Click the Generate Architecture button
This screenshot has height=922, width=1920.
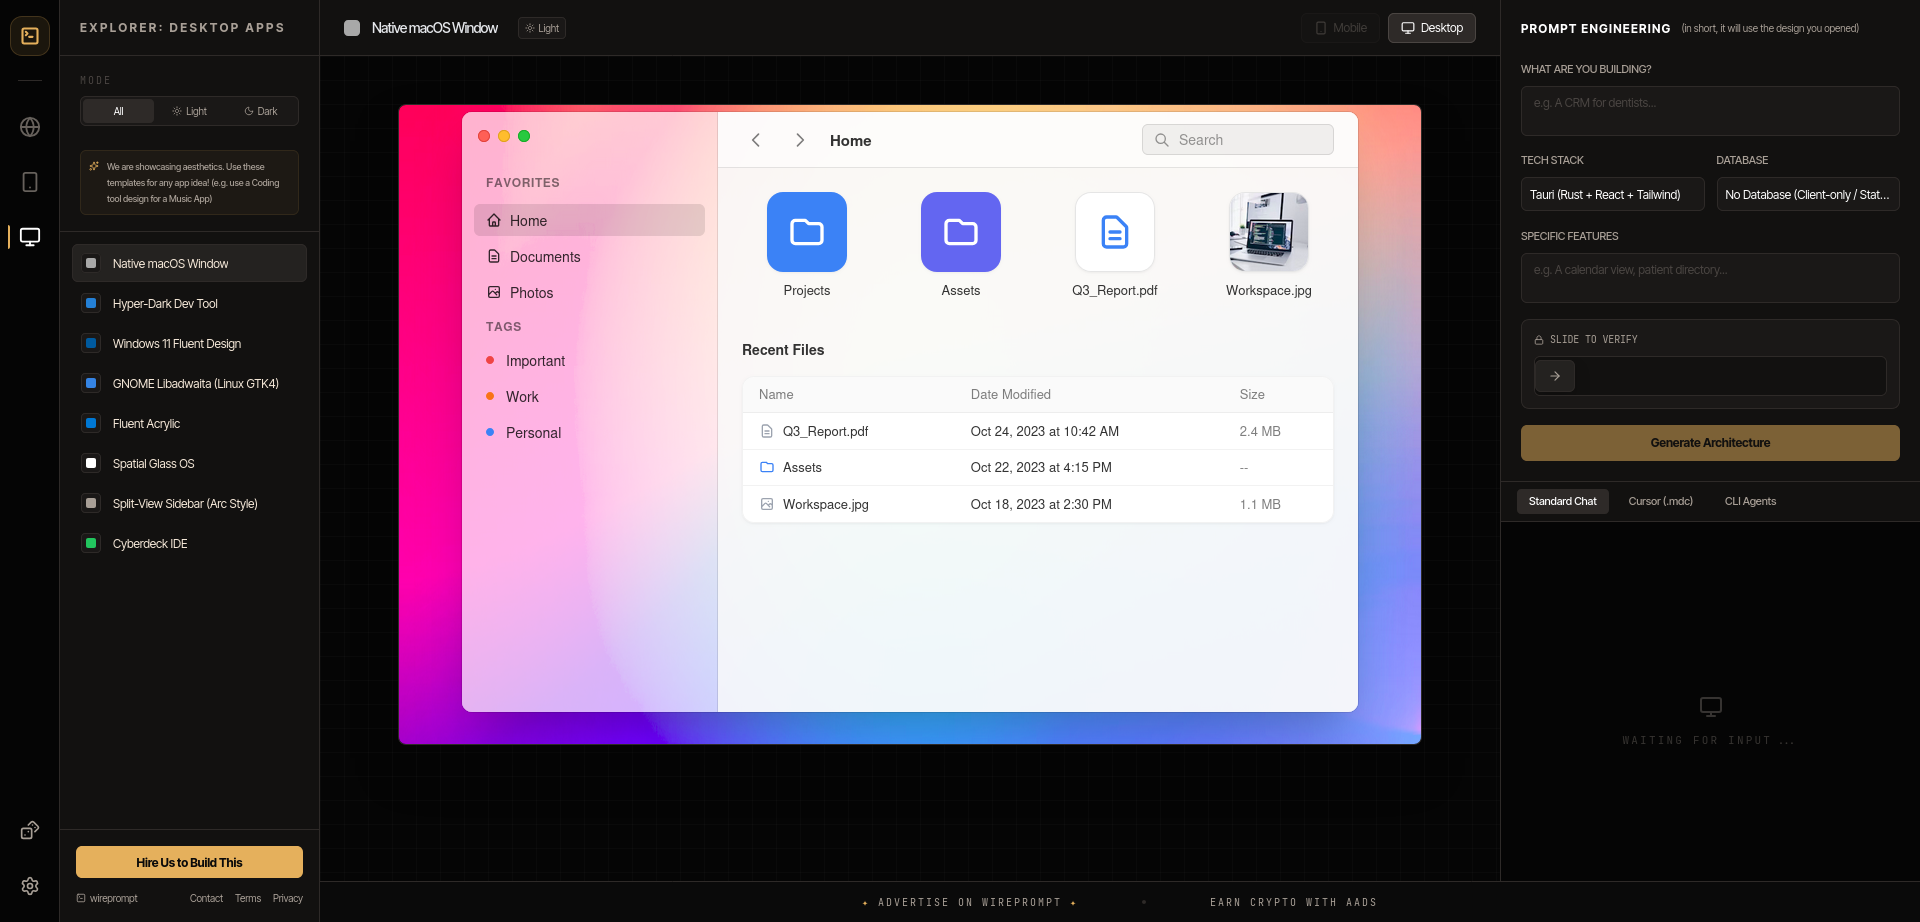pos(1710,443)
